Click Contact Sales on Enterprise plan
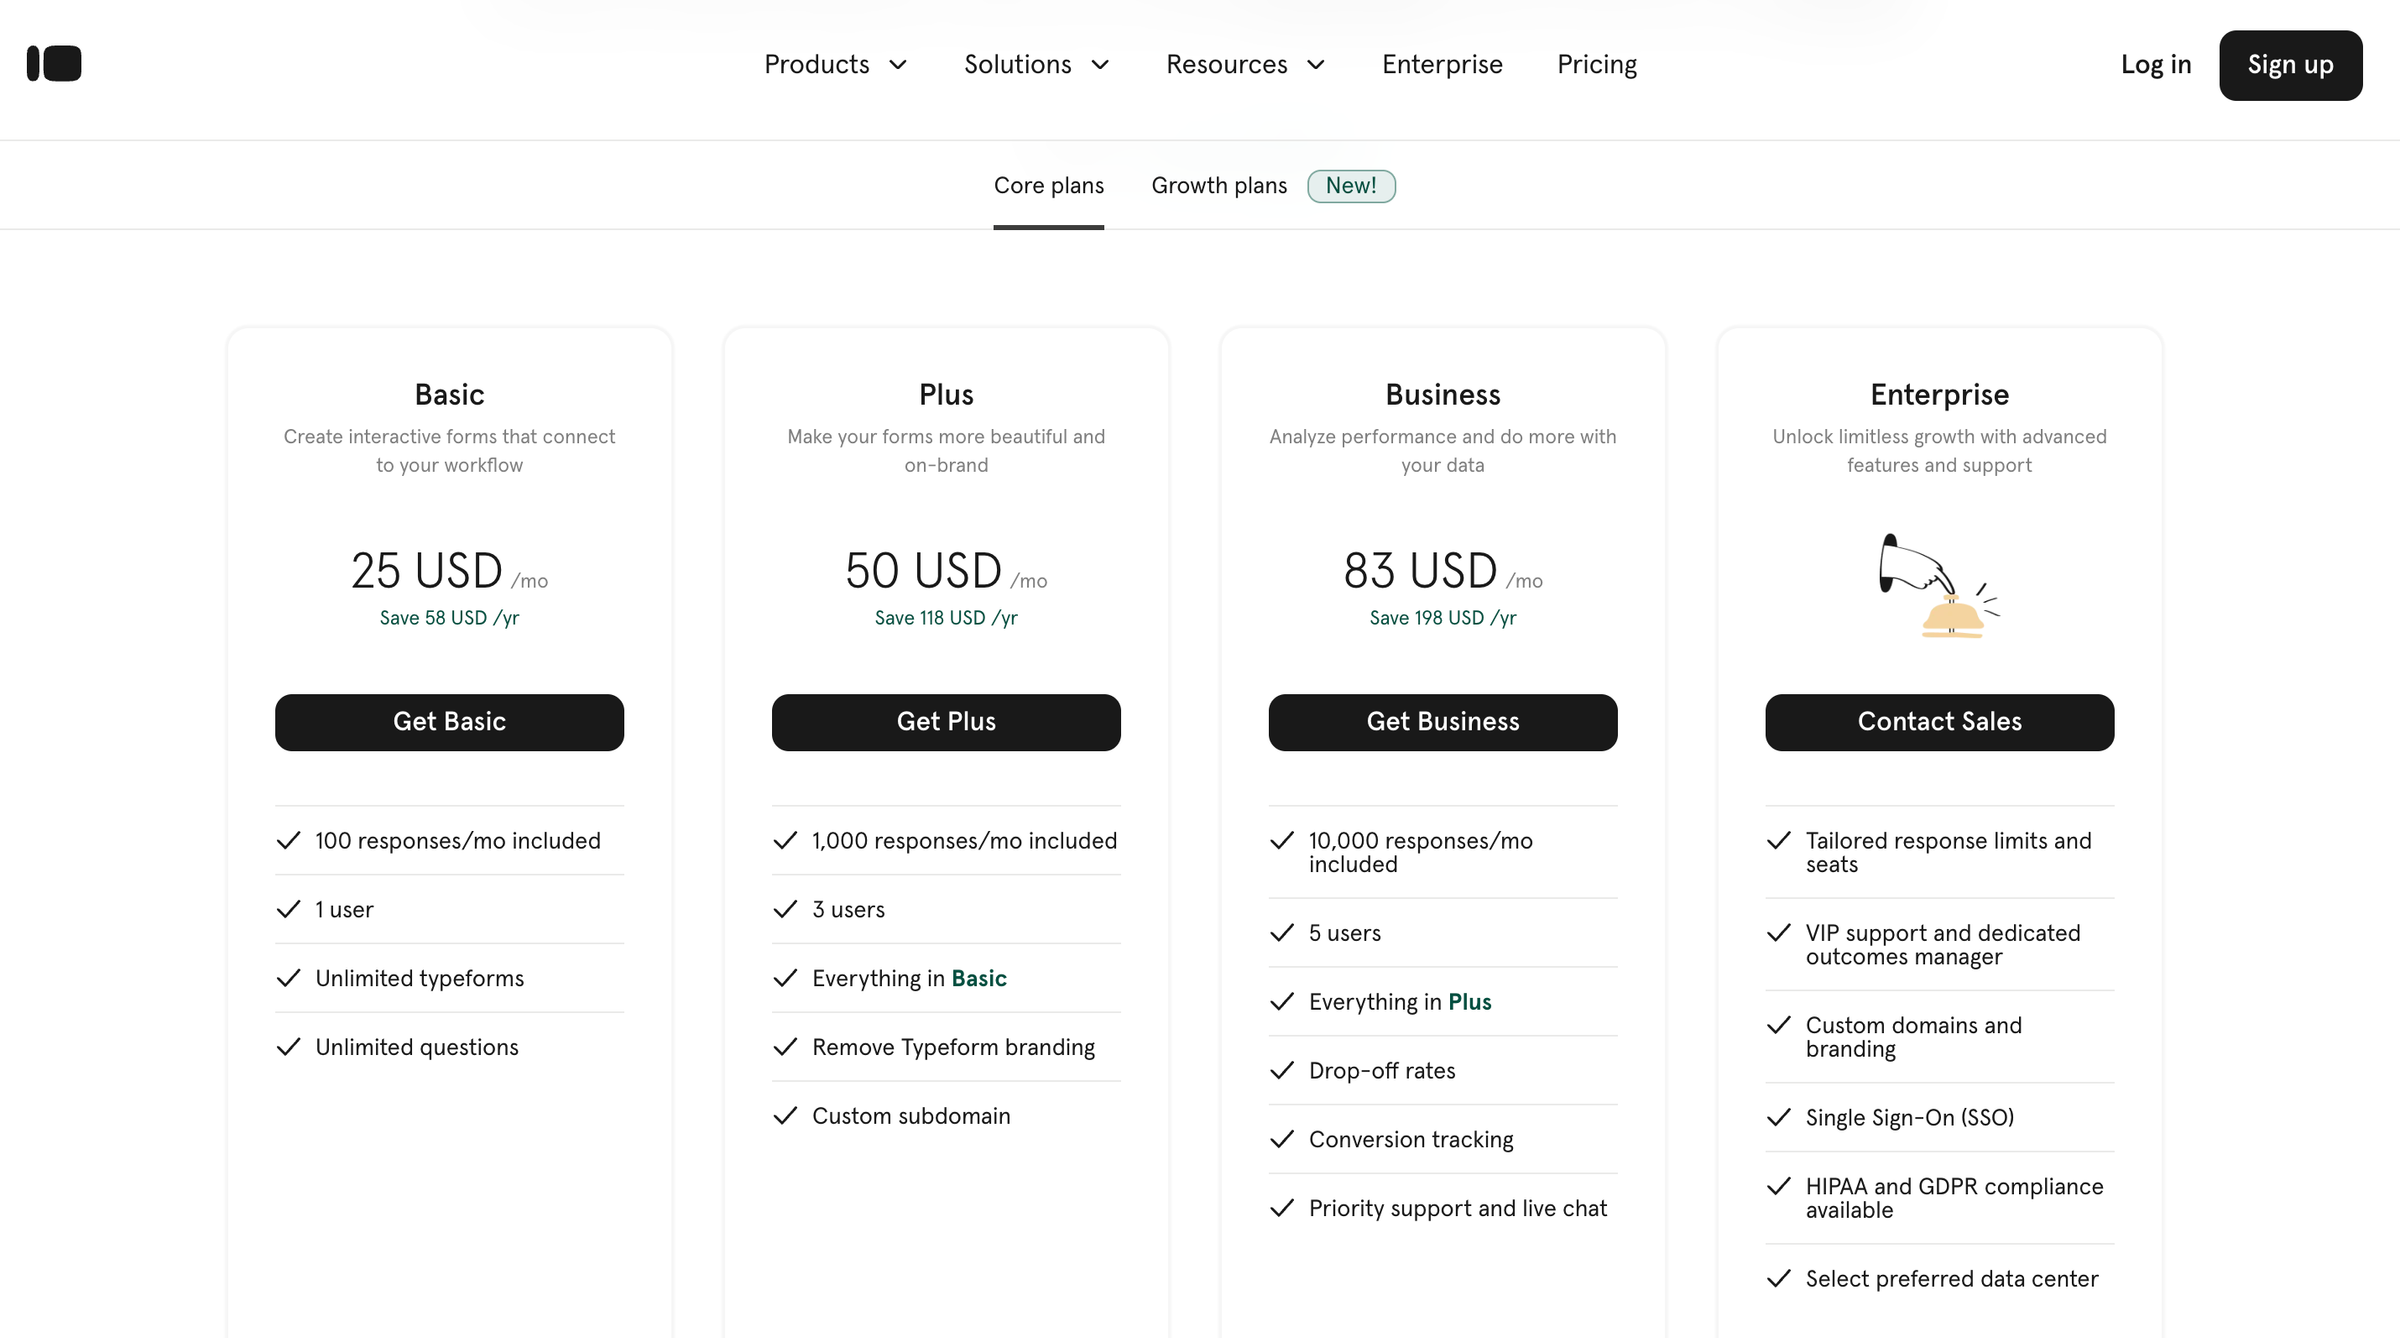The width and height of the screenshot is (2400, 1338). tap(1939, 722)
